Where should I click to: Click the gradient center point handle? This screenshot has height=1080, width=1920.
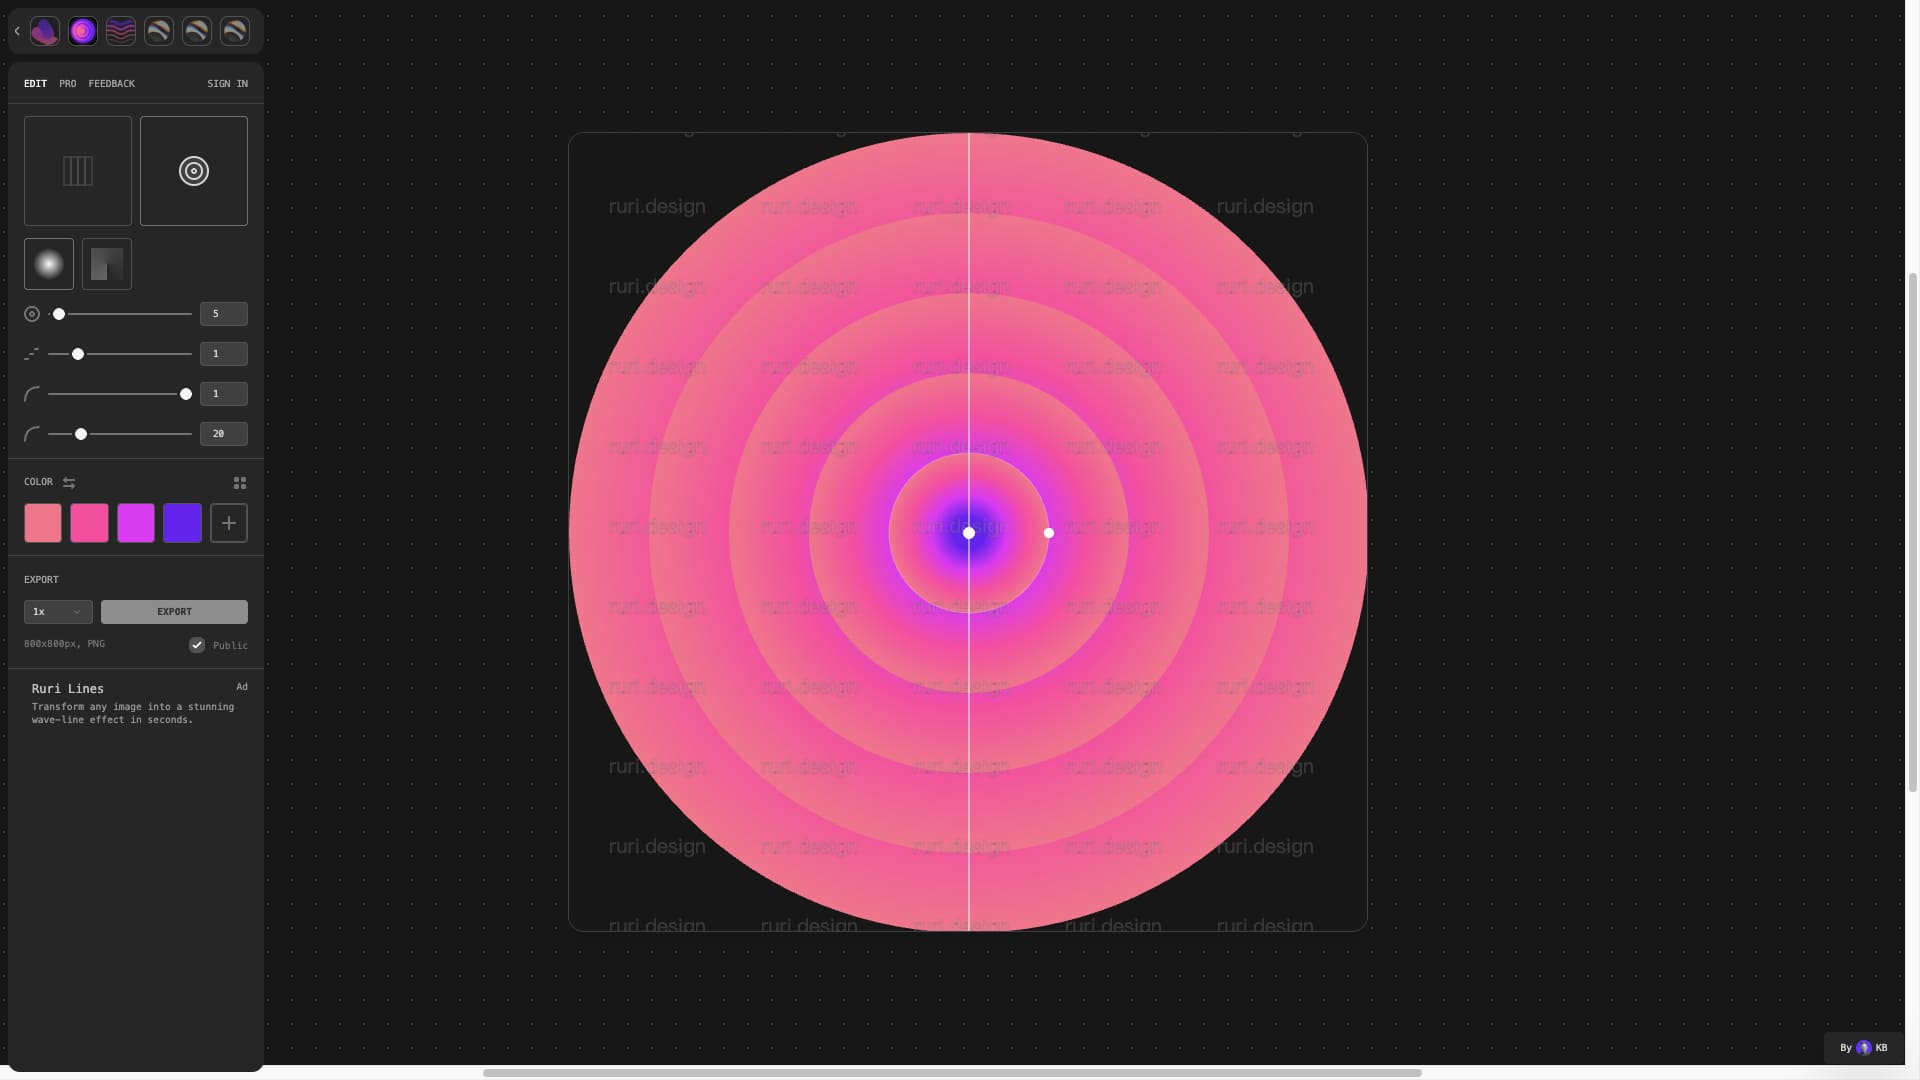(x=968, y=533)
